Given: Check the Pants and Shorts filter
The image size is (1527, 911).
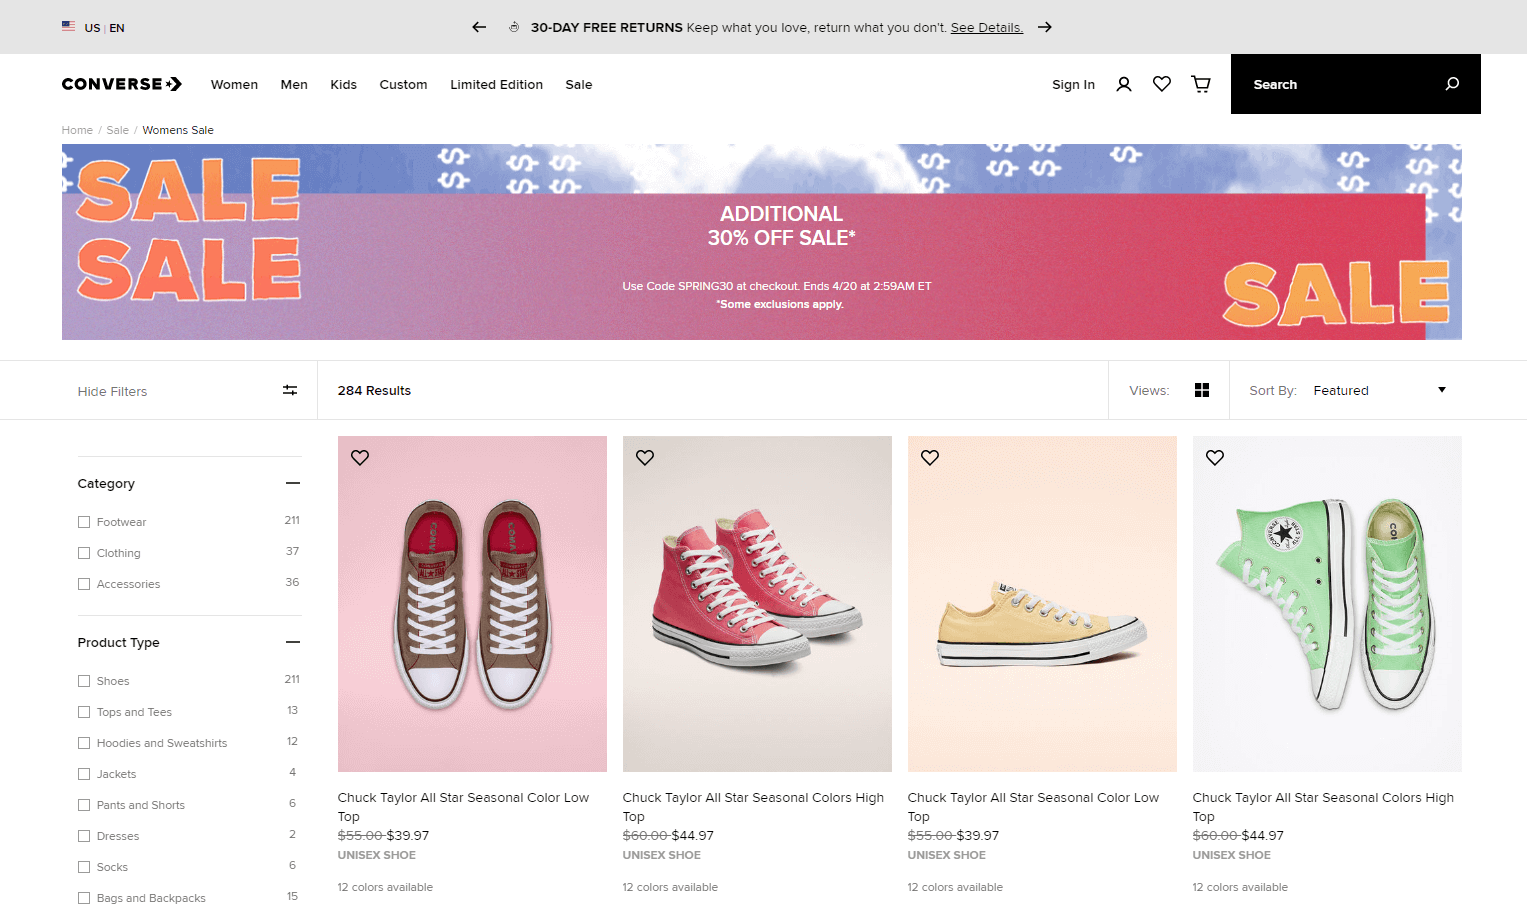Looking at the screenshot, I should click(84, 805).
